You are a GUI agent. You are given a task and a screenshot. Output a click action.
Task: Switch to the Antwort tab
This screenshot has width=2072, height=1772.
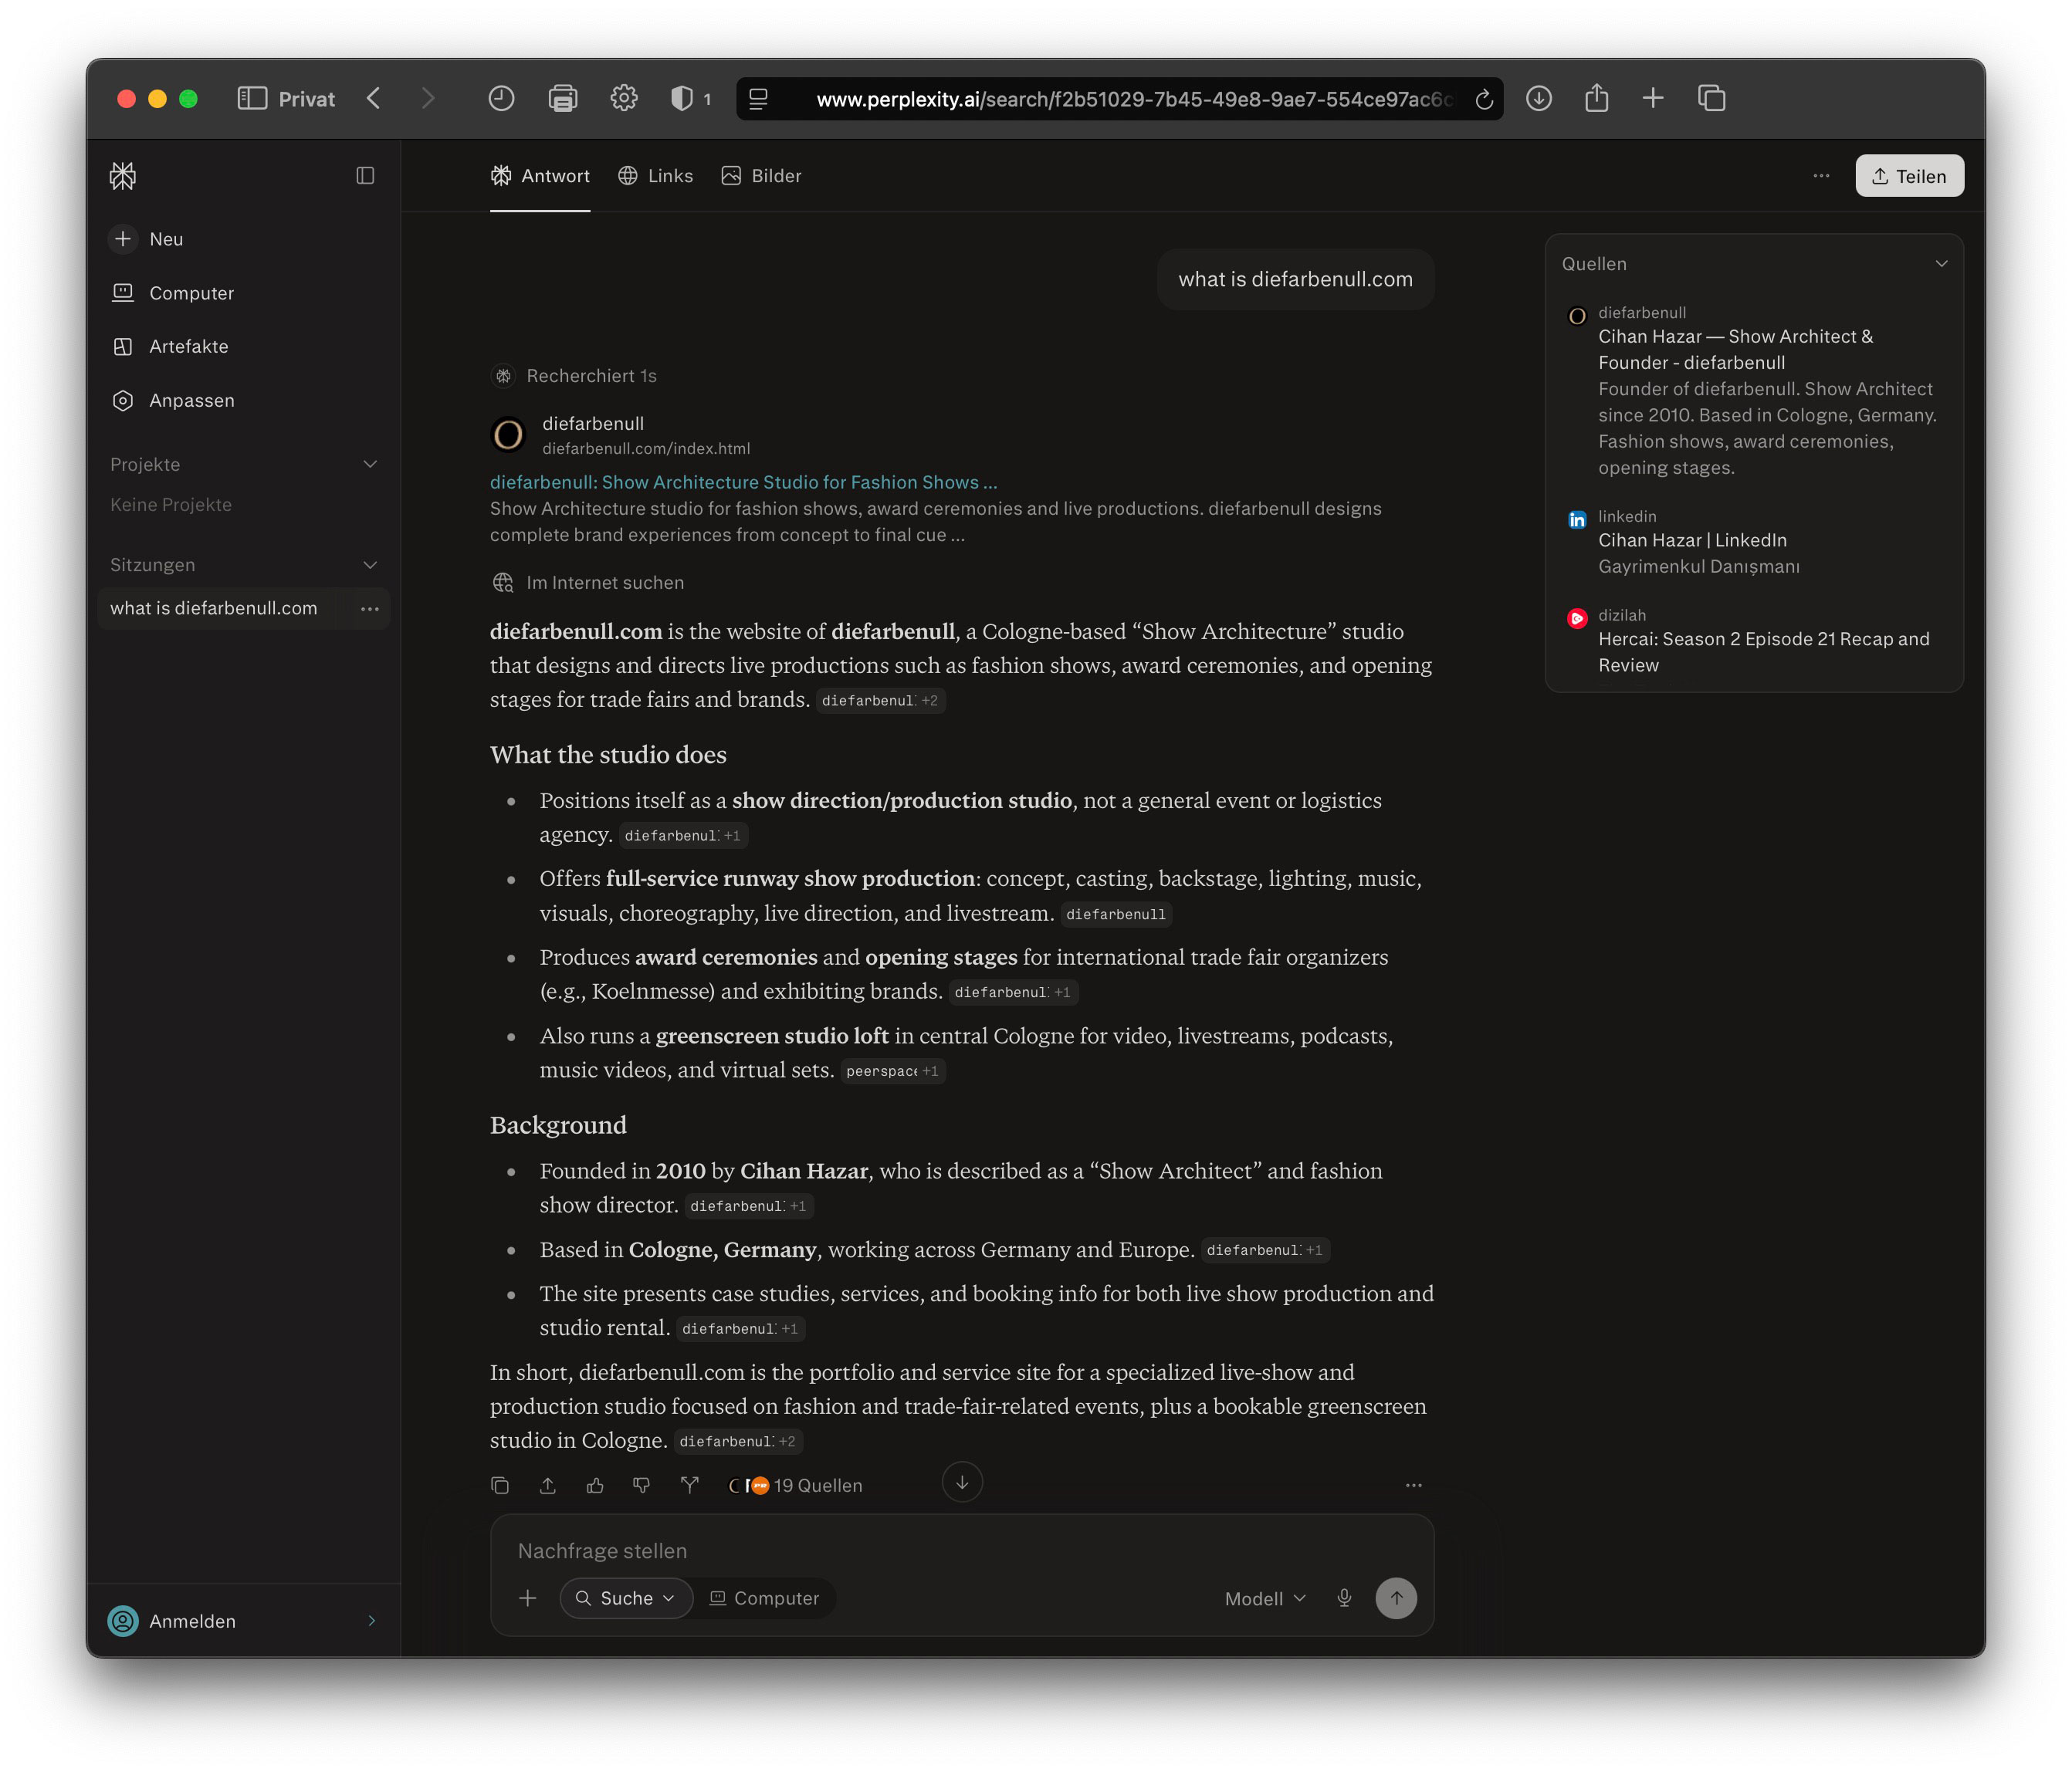coord(540,176)
